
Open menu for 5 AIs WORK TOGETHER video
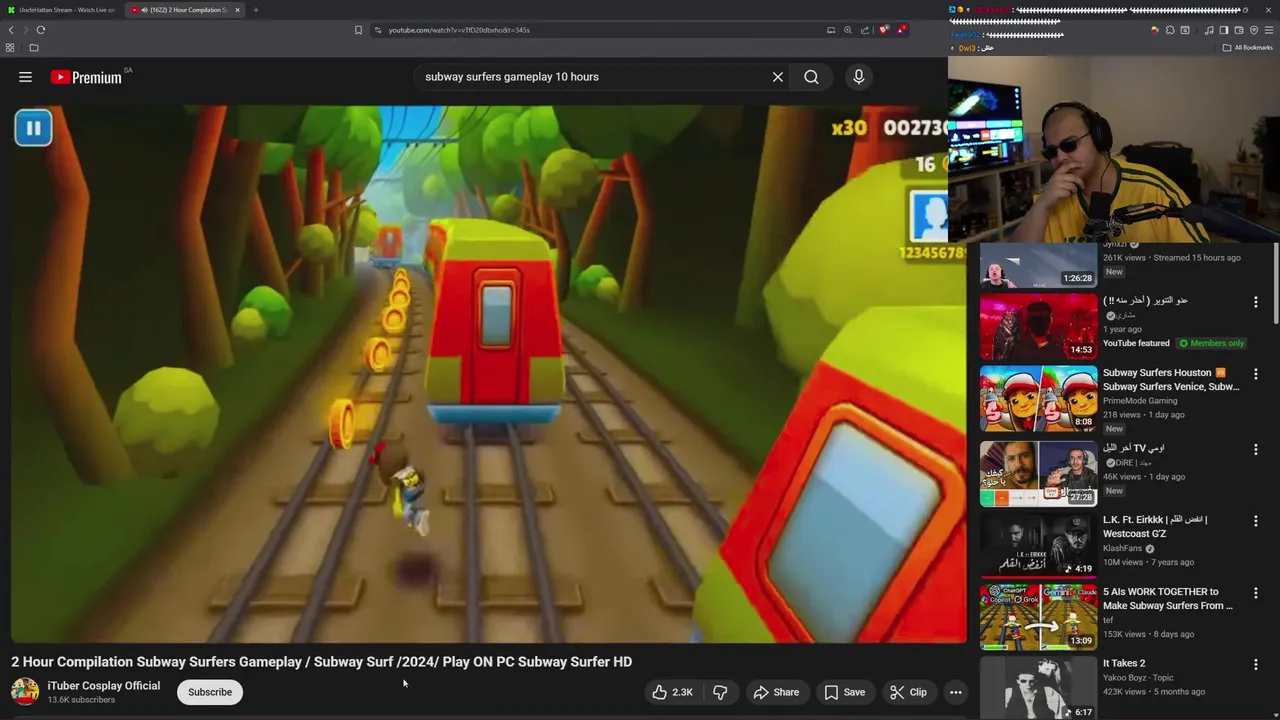[x=1256, y=593]
